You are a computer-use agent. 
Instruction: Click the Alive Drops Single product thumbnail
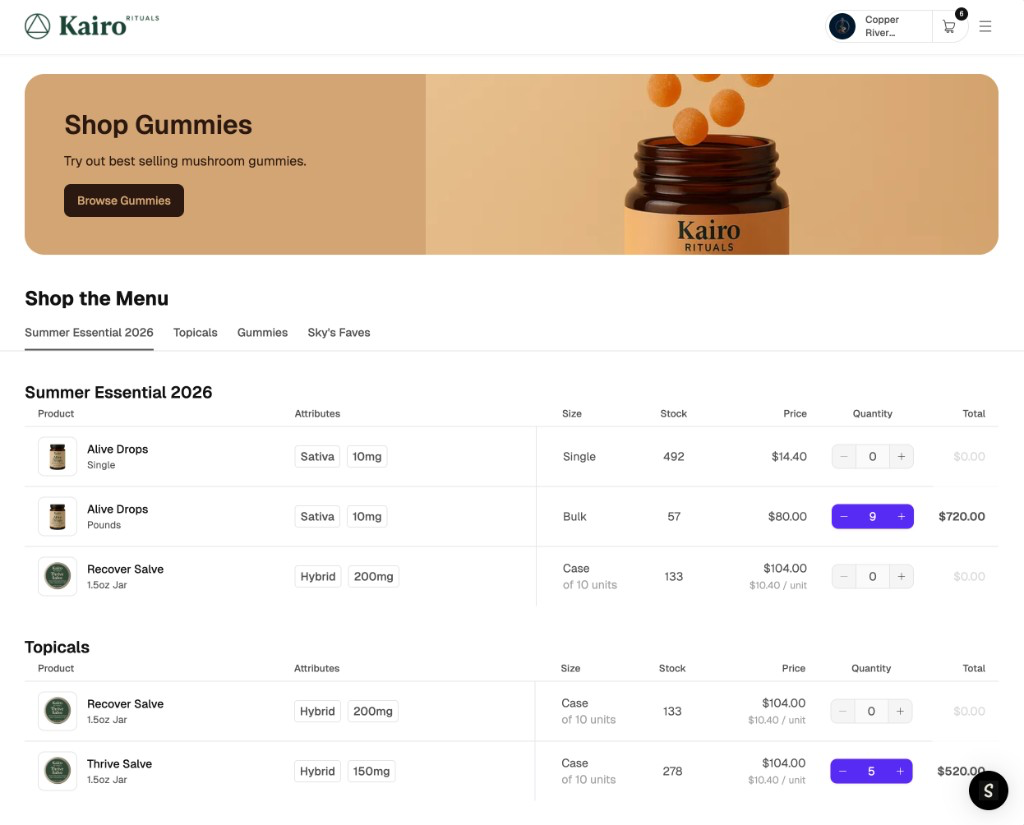(57, 457)
